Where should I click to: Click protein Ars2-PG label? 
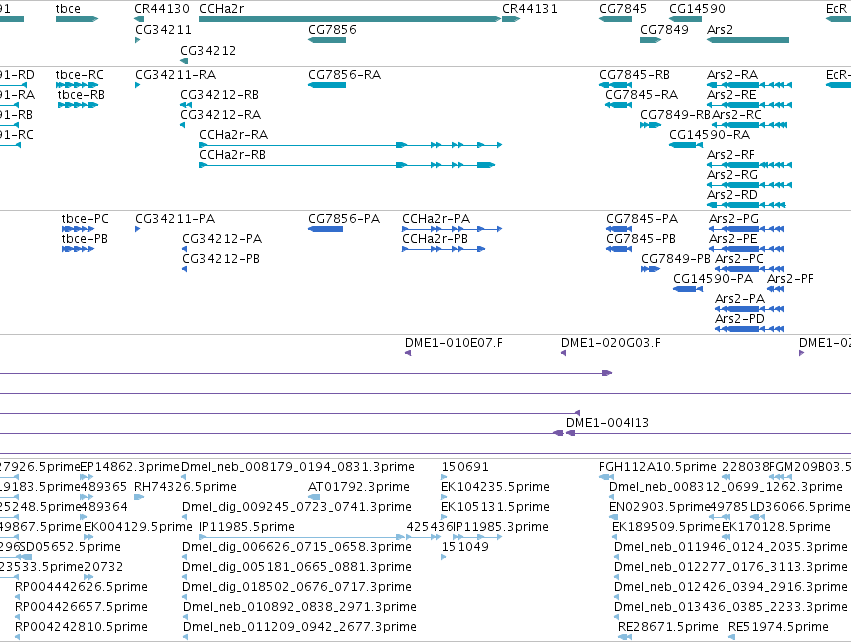click(x=734, y=219)
